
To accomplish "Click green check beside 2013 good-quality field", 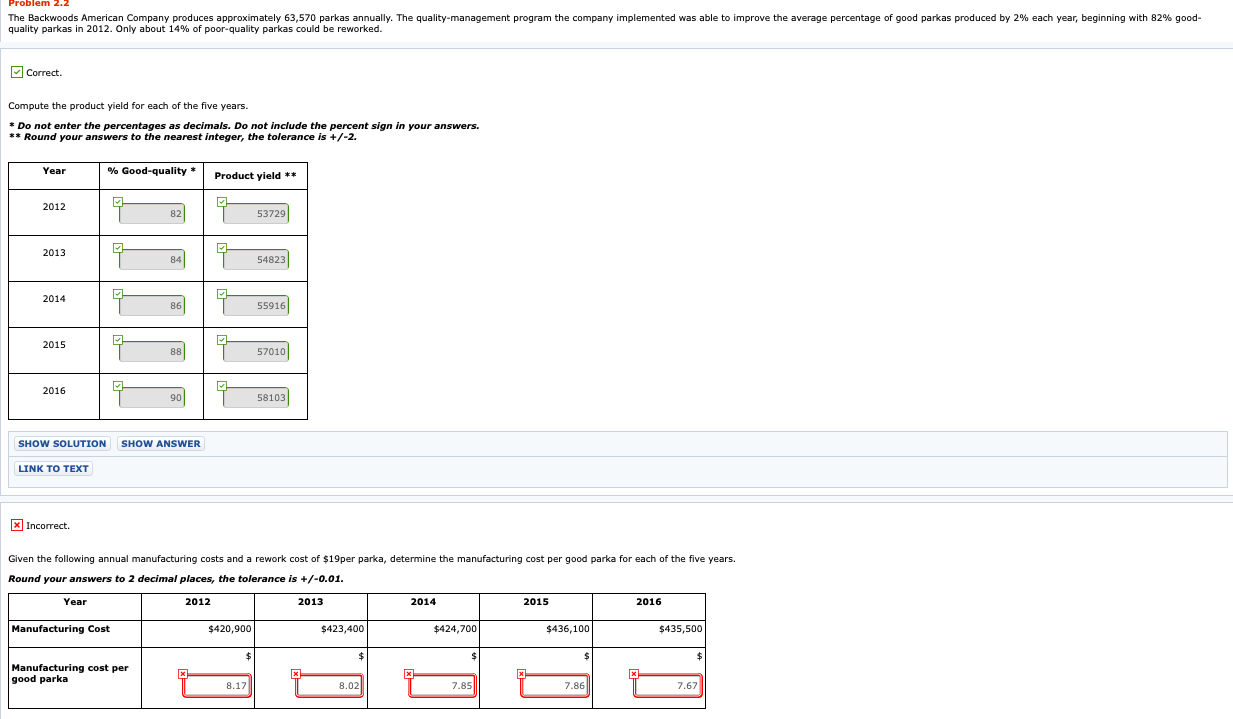I will pos(118,248).
